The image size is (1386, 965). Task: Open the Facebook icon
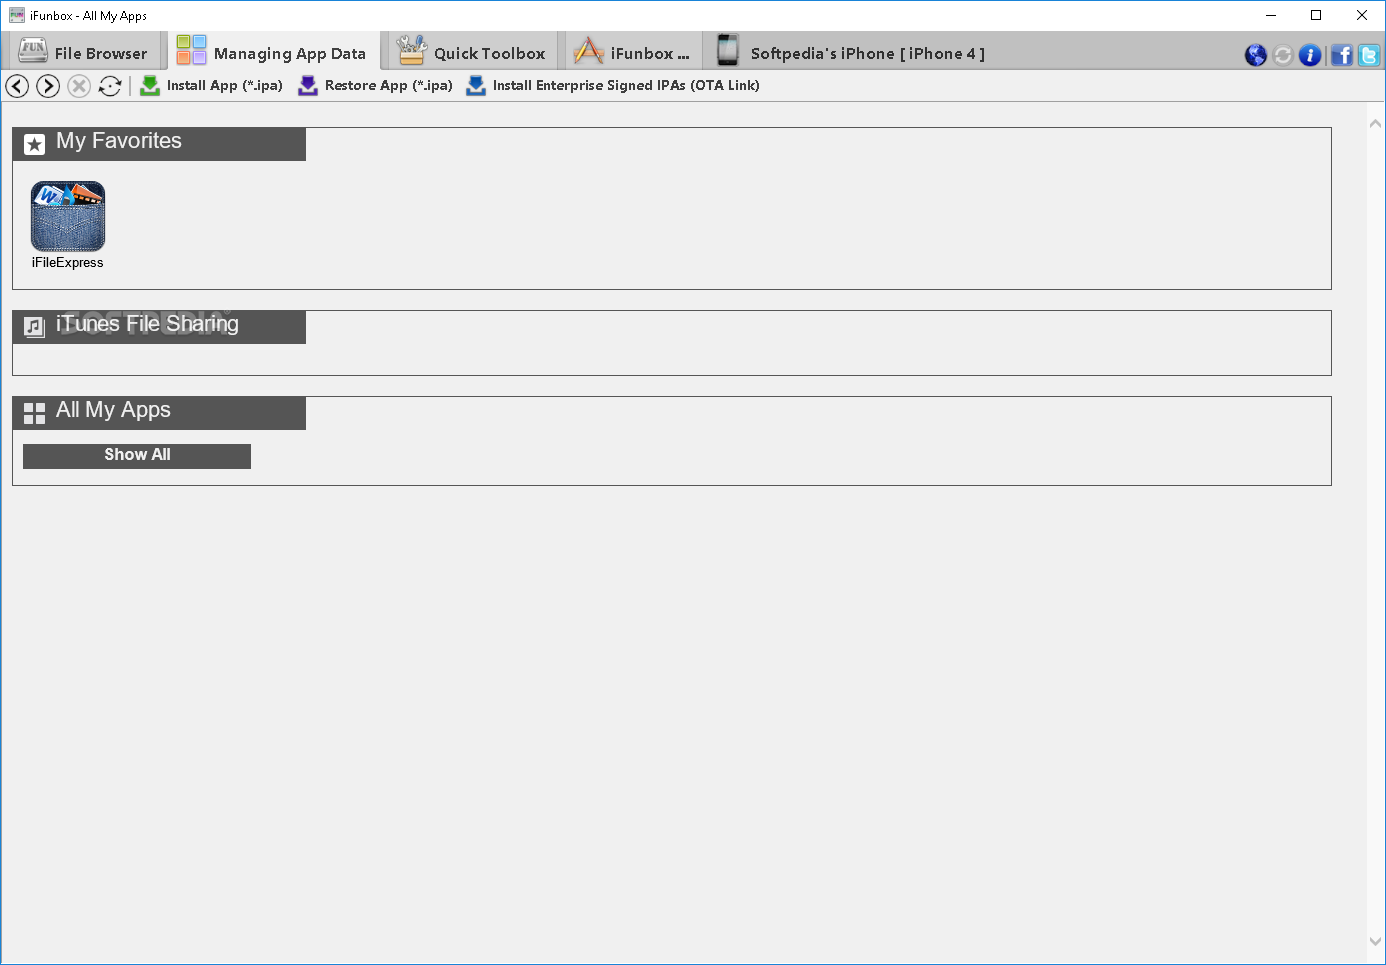1342,55
